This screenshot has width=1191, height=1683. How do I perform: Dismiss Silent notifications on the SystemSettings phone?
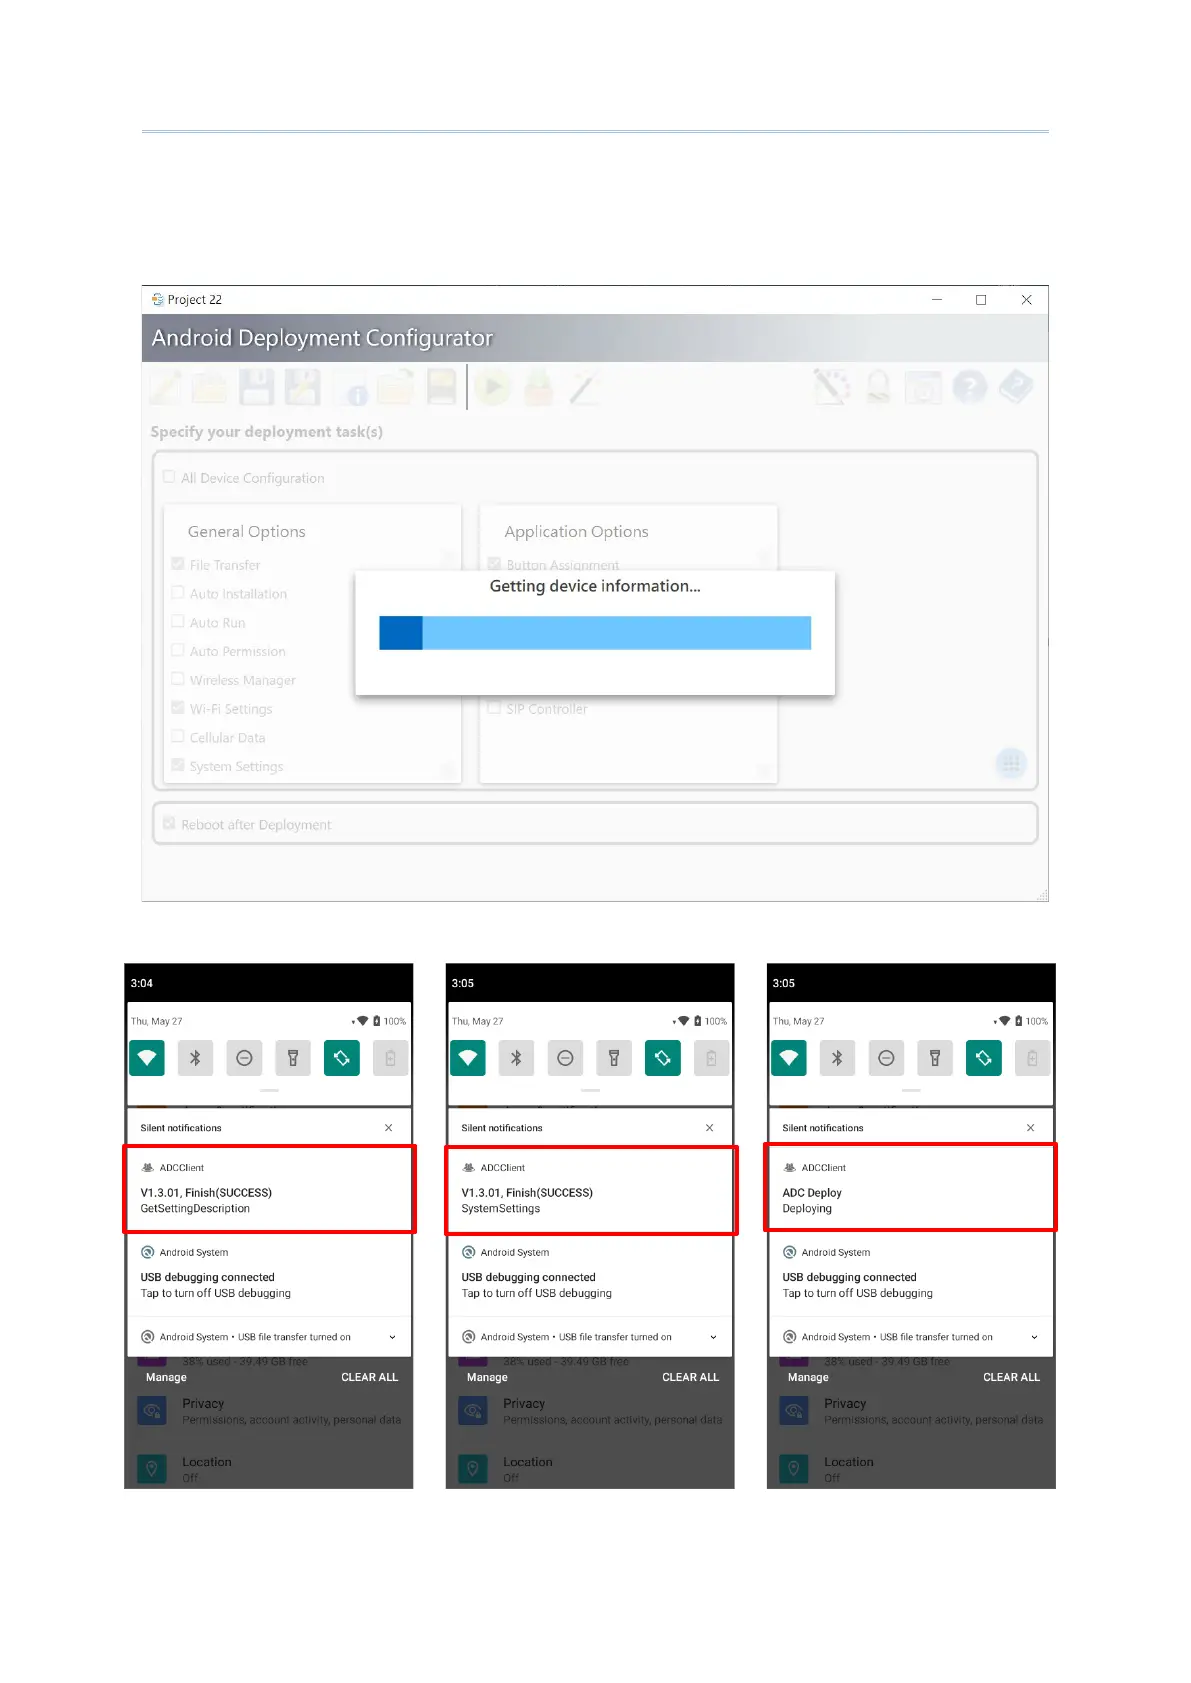710,1128
